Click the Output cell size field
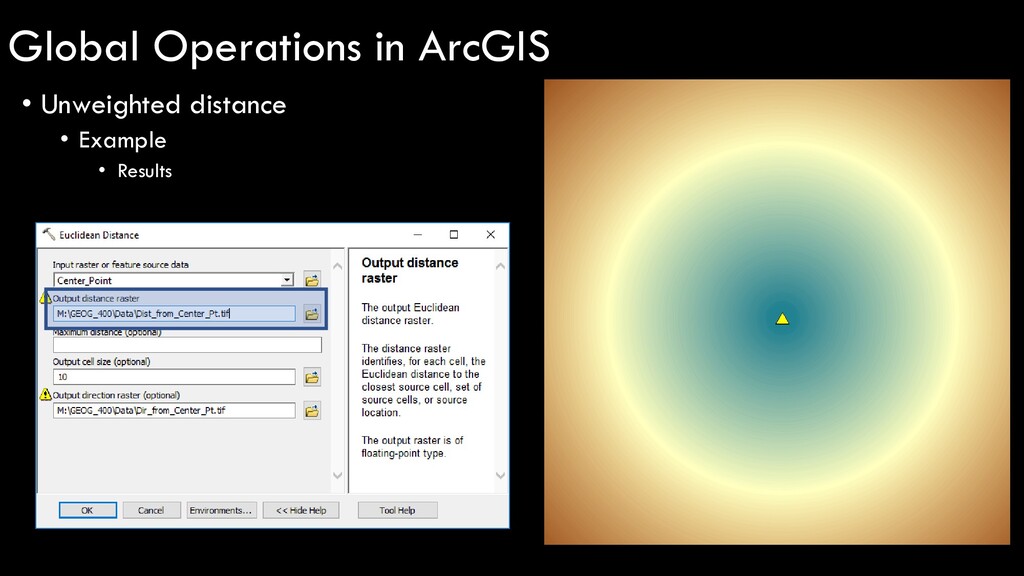Image resolution: width=1024 pixels, height=576 pixels. coord(174,377)
